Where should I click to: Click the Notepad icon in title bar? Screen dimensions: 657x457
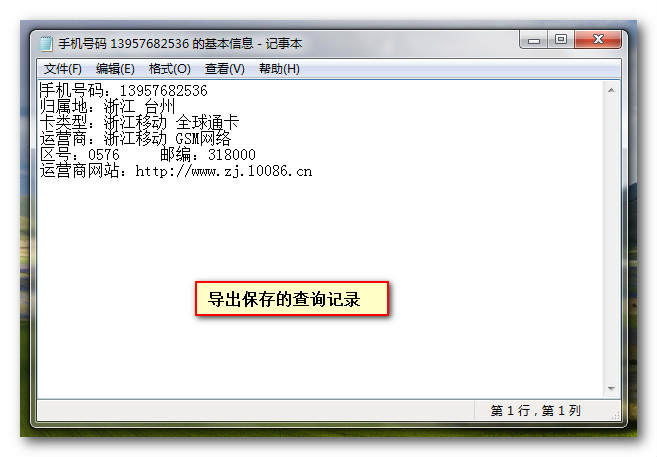pos(46,44)
